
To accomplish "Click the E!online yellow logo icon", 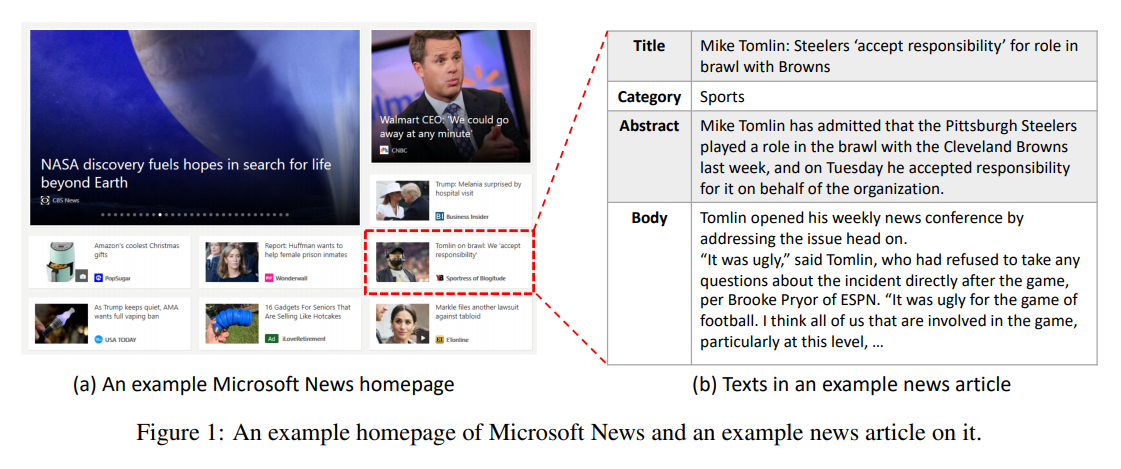I will click(440, 339).
